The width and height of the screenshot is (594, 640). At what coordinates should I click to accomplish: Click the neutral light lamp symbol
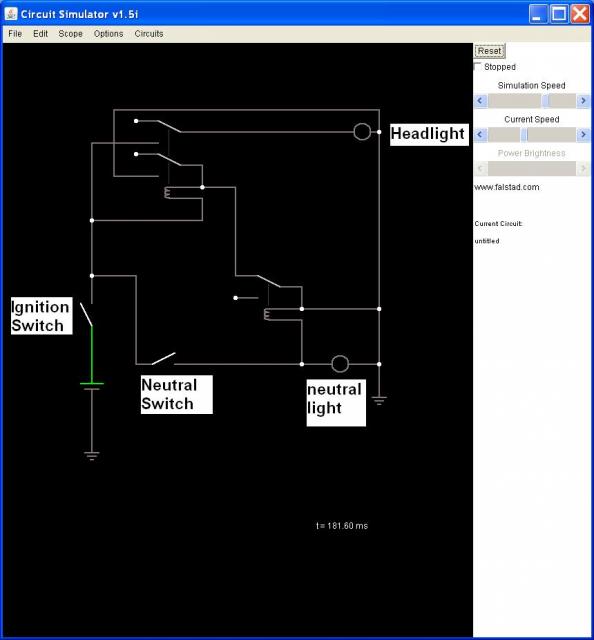[x=340, y=364]
